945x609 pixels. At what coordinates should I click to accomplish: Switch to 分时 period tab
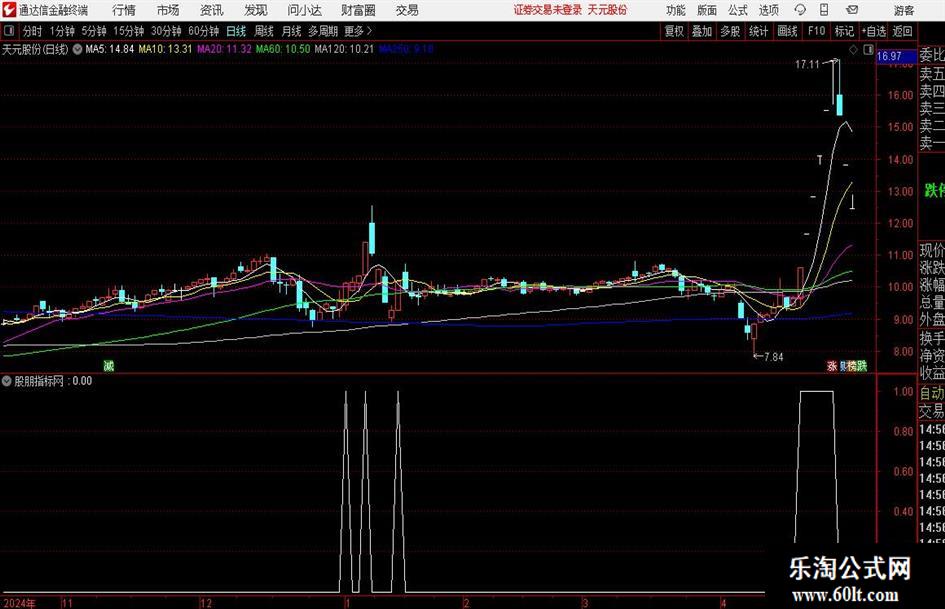(32, 31)
